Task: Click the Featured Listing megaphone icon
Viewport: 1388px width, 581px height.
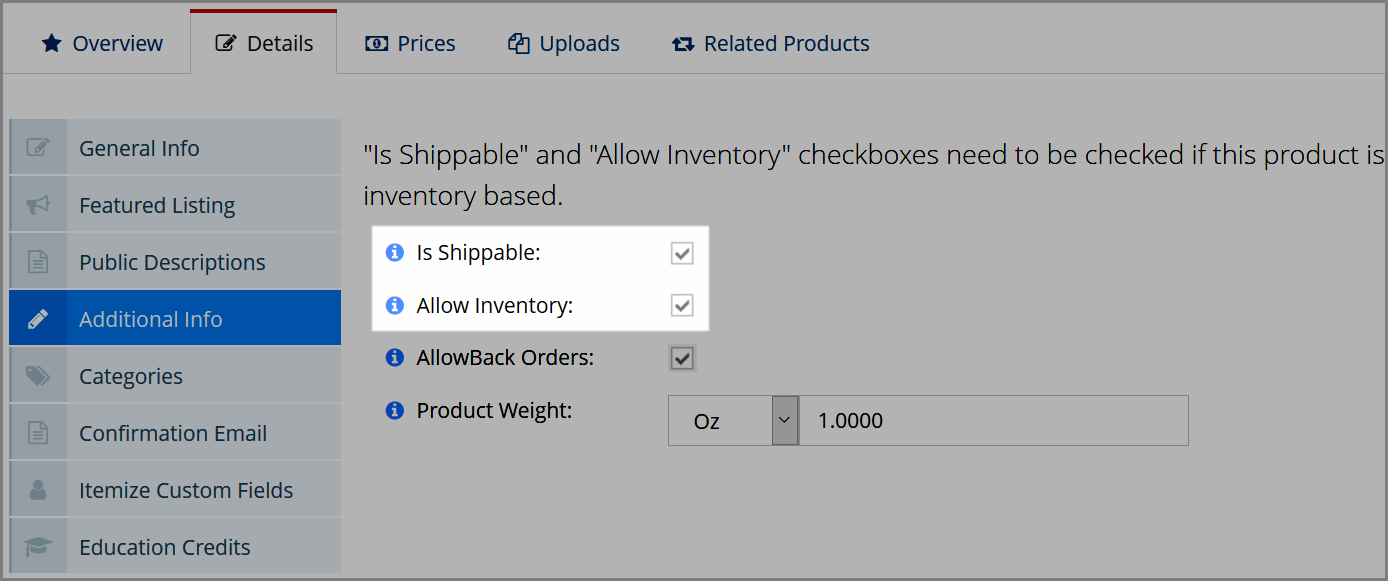Action: pyautogui.click(x=38, y=205)
